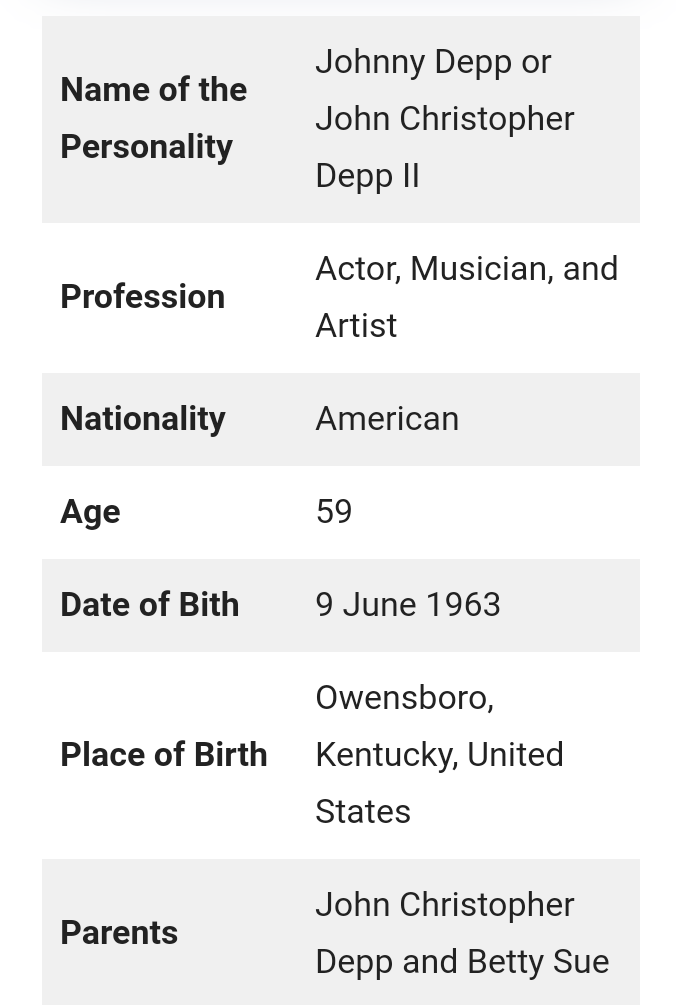Select the '9 June 1963' date
This screenshot has height=1005, width=676.
coord(408,604)
